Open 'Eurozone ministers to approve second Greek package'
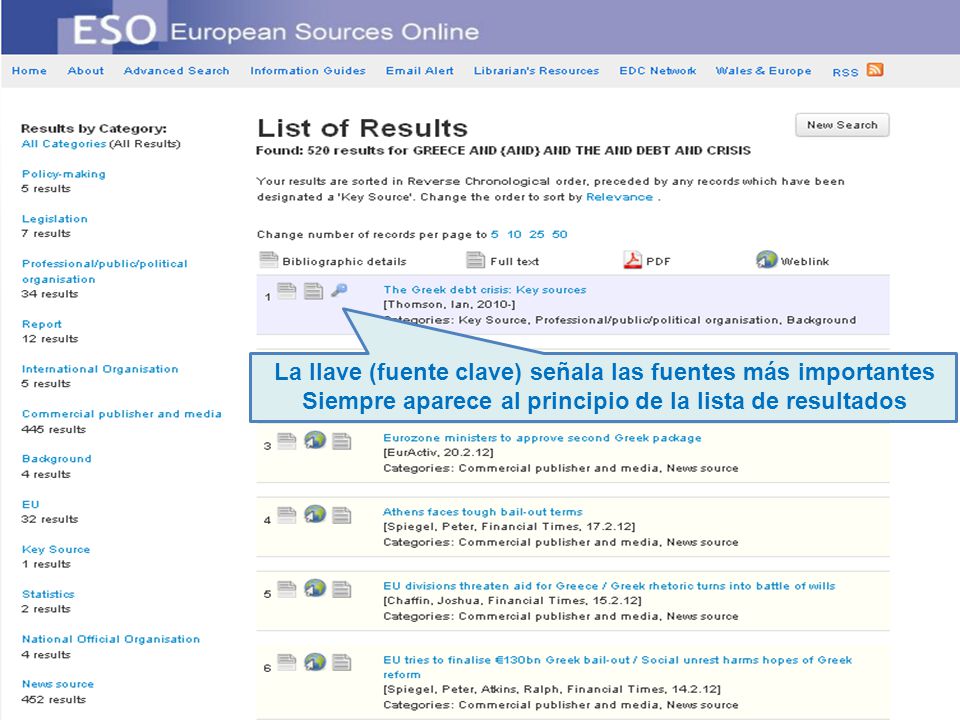960x720 pixels. coord(542,438)
